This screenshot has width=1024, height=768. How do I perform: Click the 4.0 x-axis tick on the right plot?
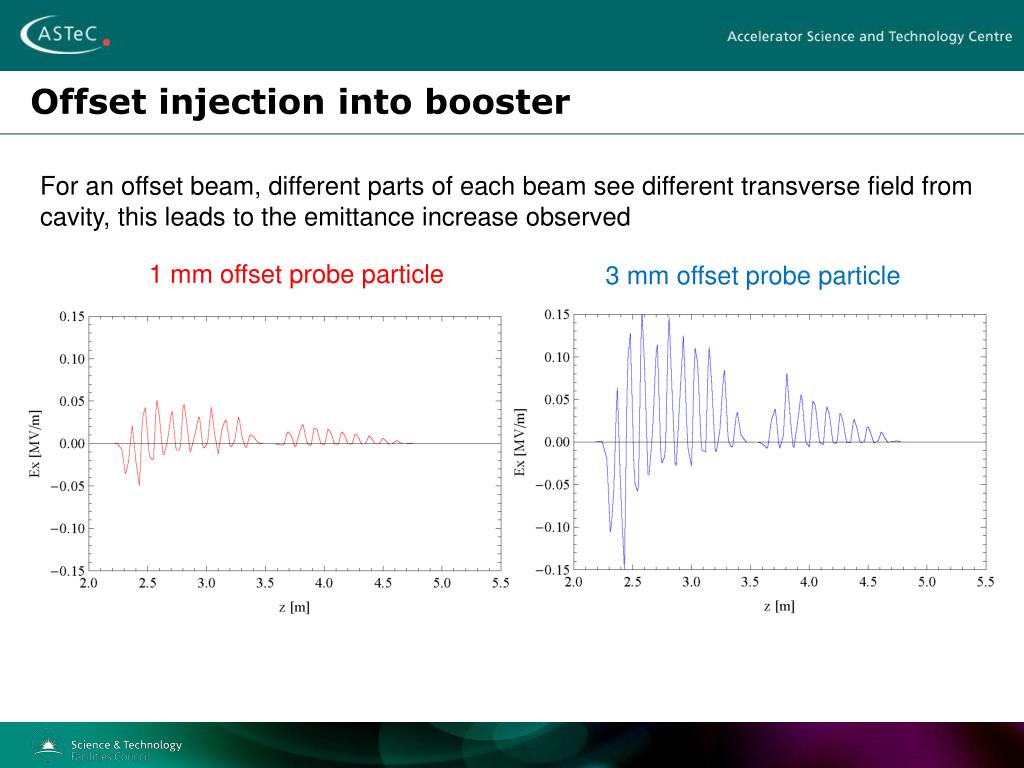[x=808, y=582]
